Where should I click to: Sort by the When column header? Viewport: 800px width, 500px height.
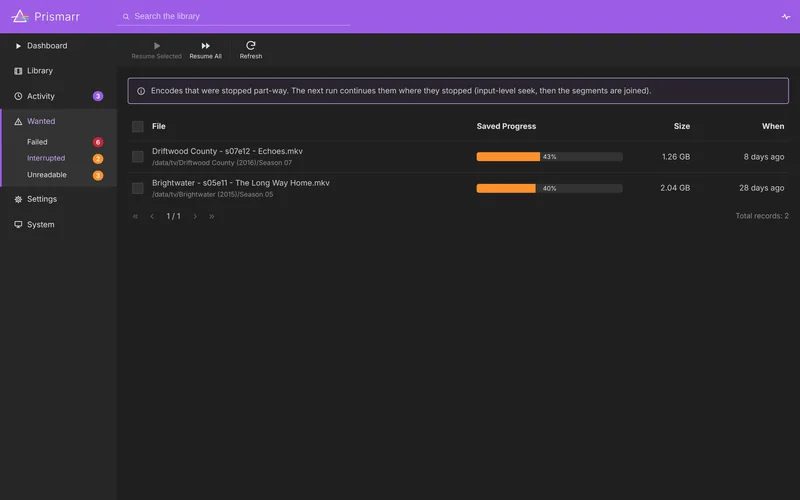coord(773,126)
